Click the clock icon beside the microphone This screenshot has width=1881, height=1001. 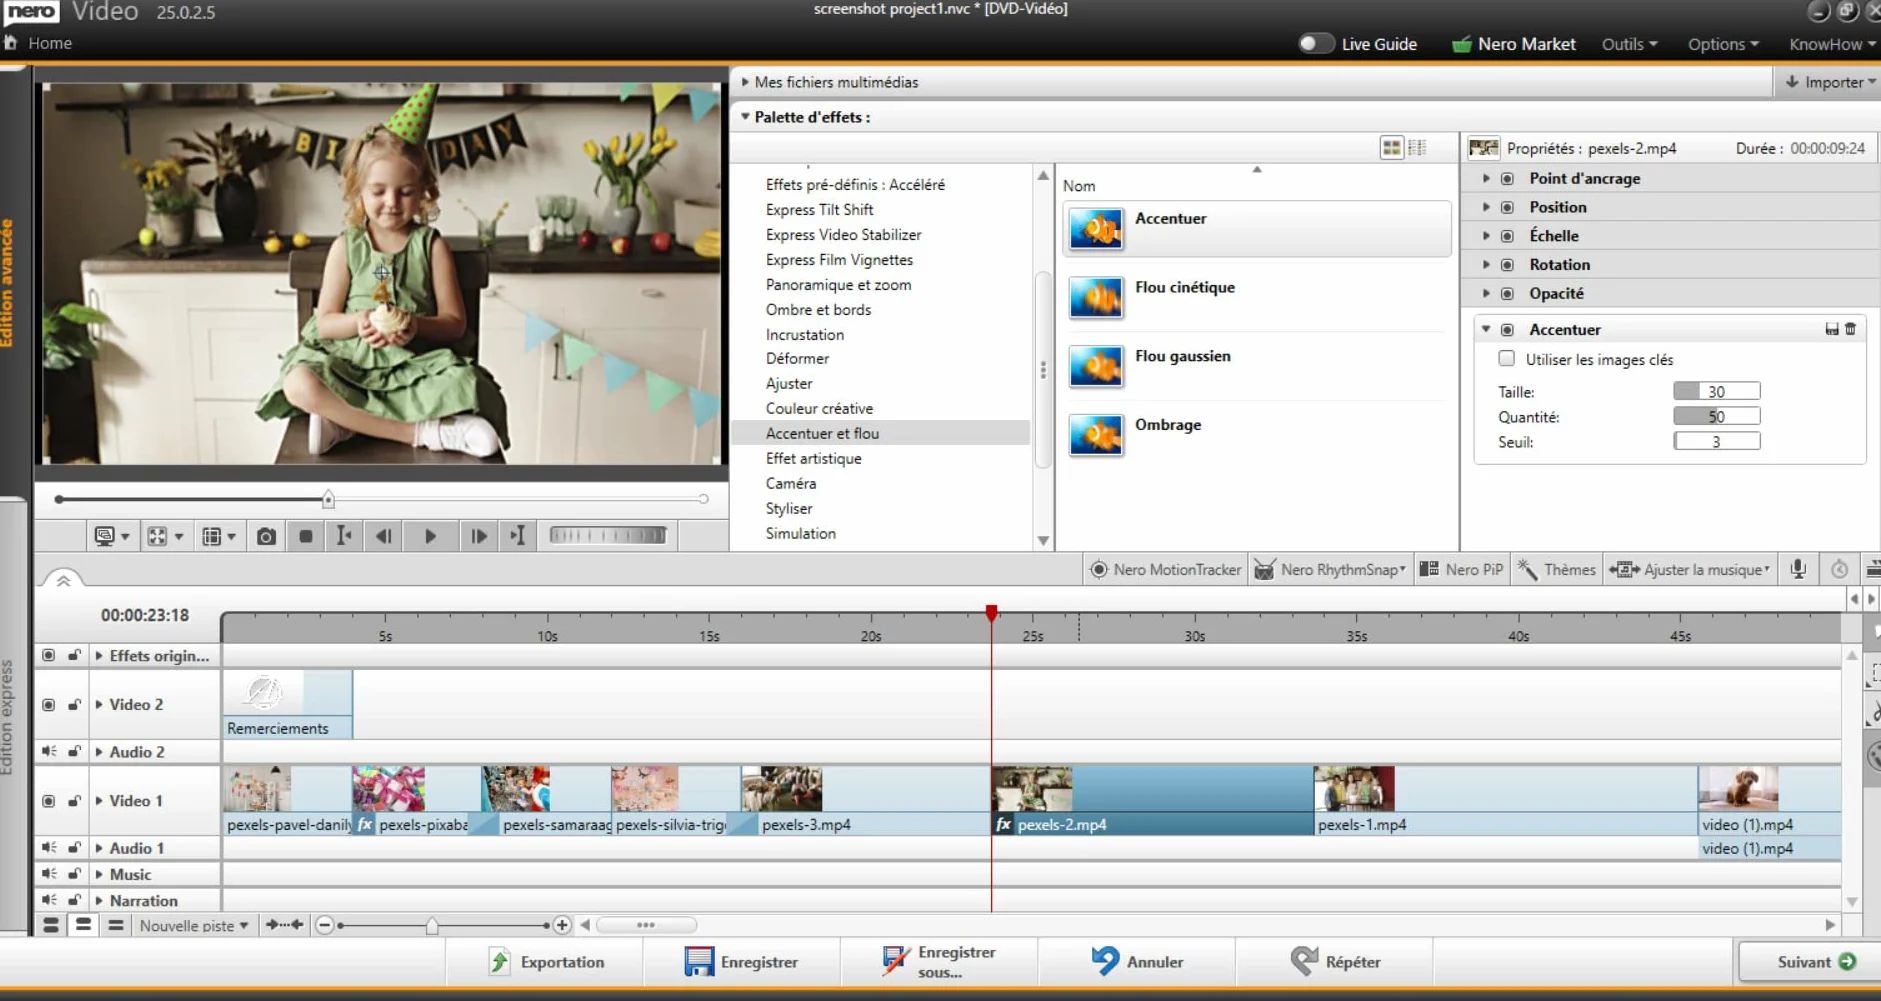(1839, 569)
